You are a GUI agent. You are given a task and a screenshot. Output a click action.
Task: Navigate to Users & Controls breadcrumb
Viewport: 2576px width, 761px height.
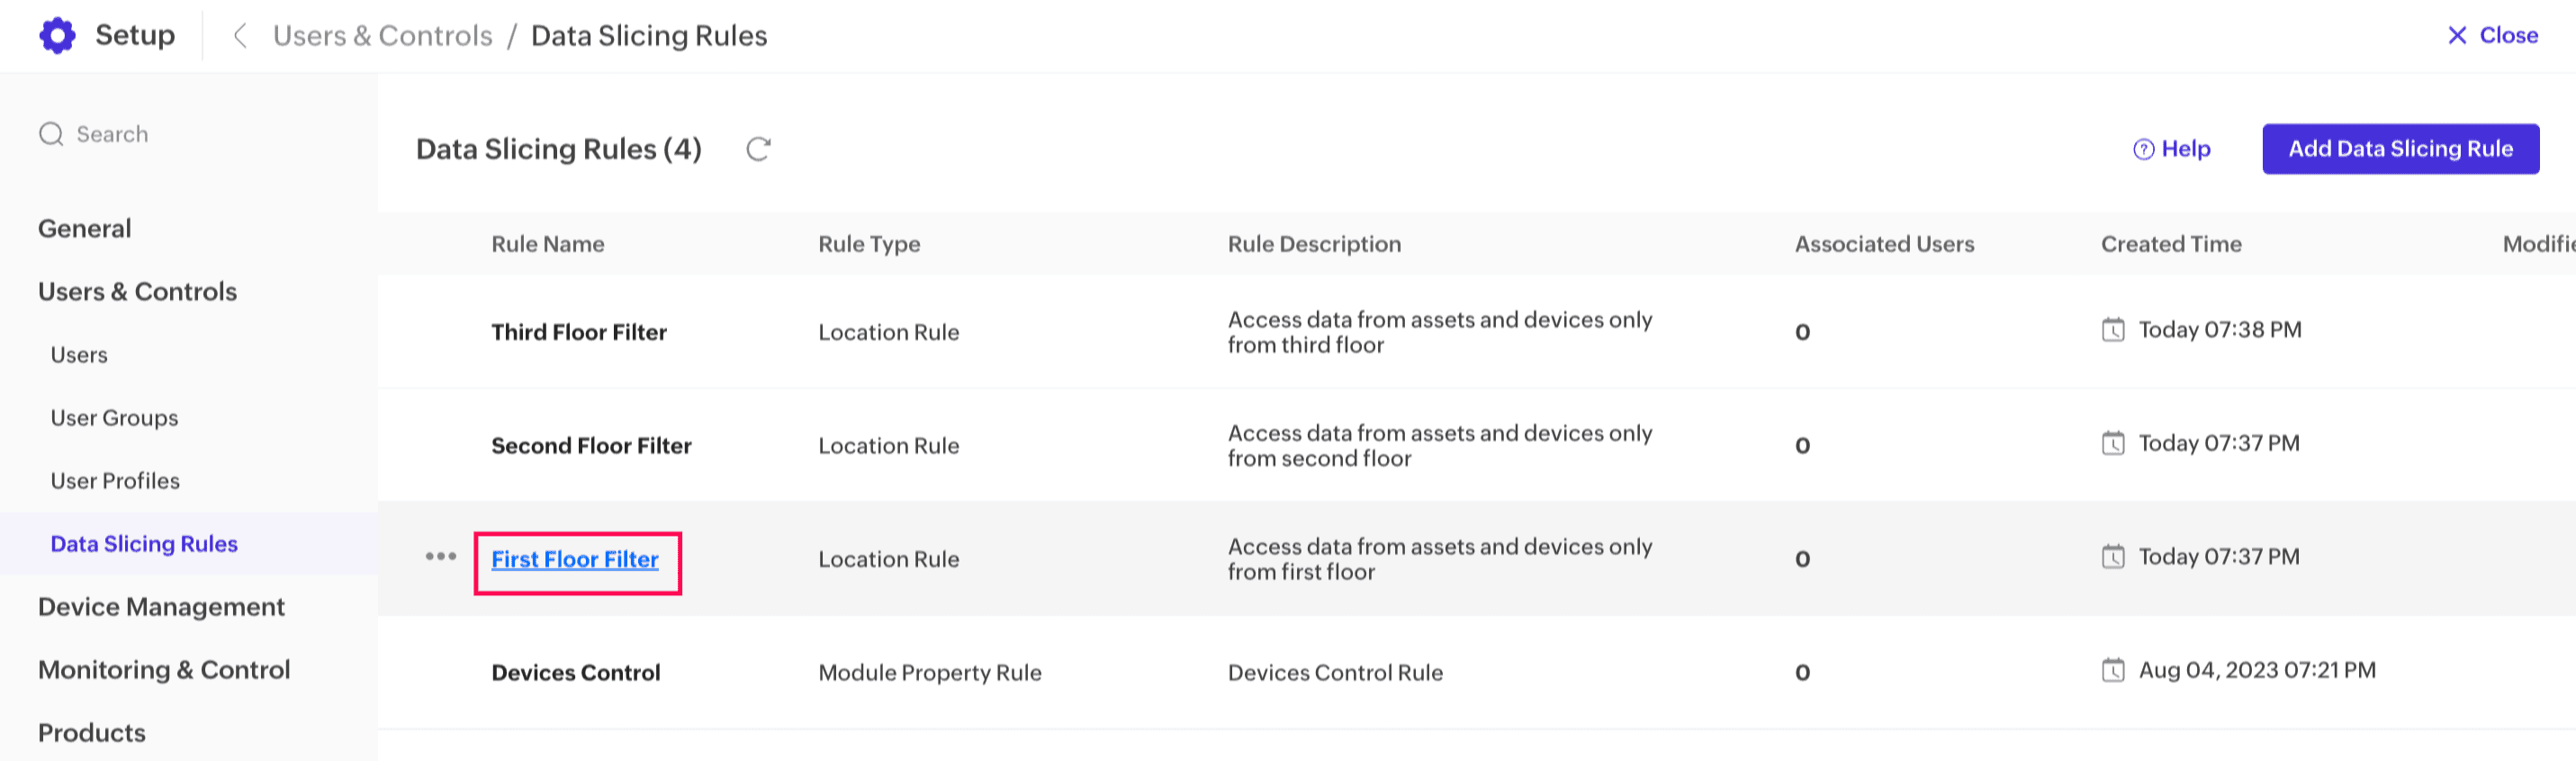tap(382, 36)
